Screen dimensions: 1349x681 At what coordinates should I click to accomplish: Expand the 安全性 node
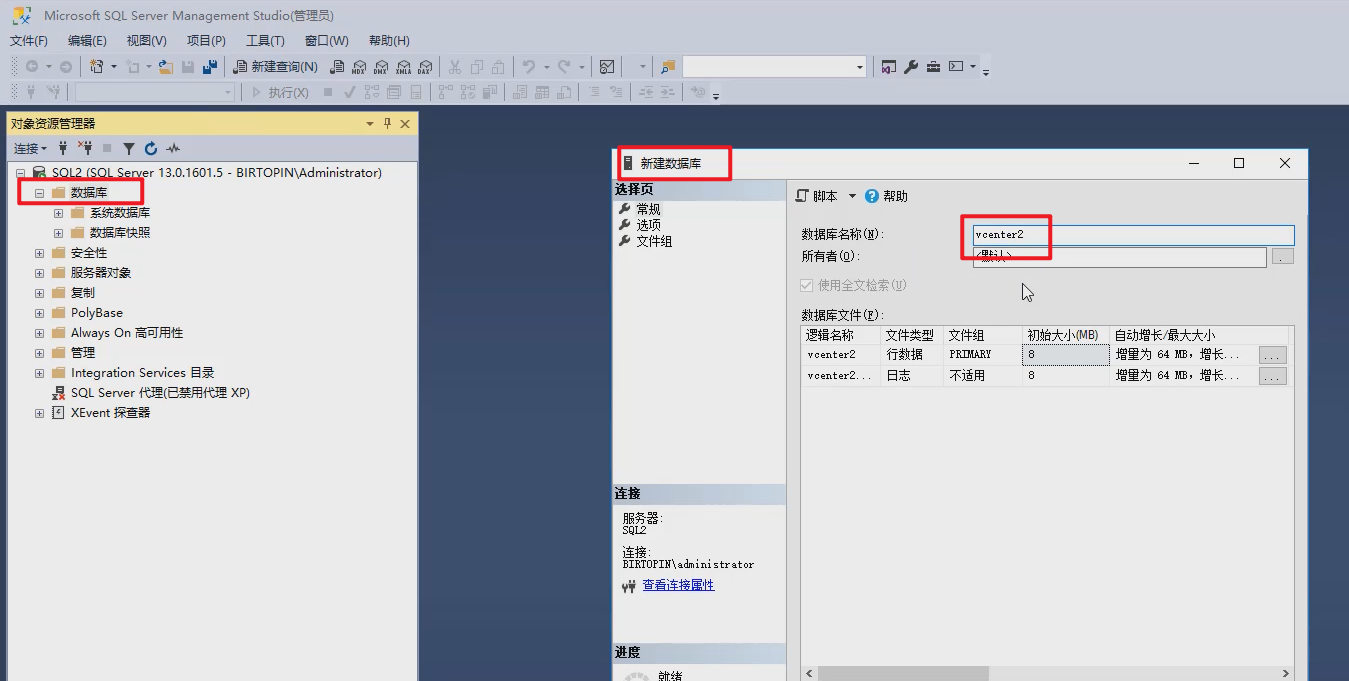(39, 253)
